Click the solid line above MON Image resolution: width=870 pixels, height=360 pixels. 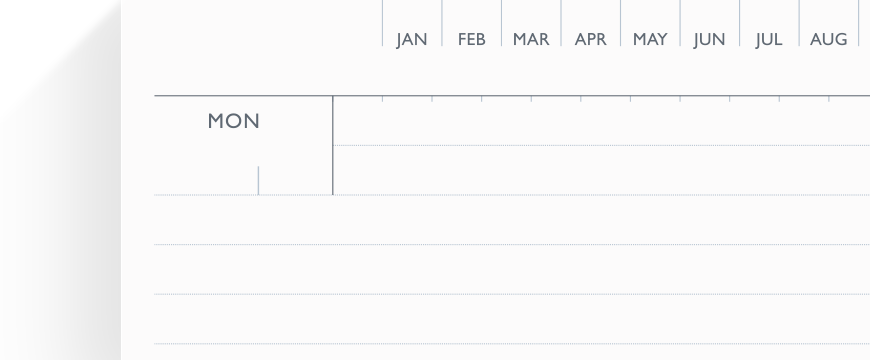coord(512,96)
